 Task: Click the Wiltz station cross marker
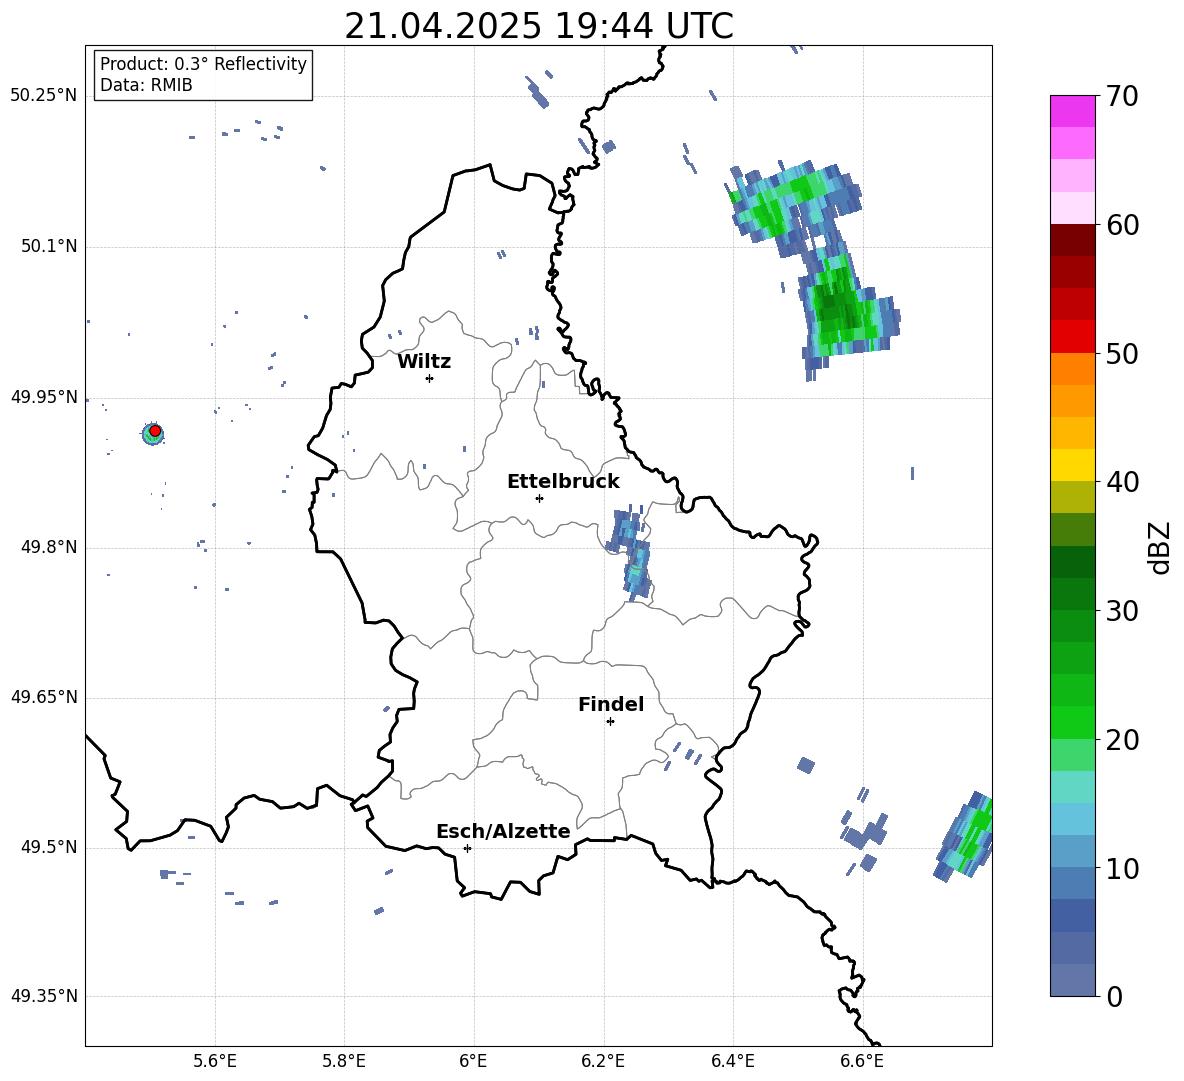429,378
